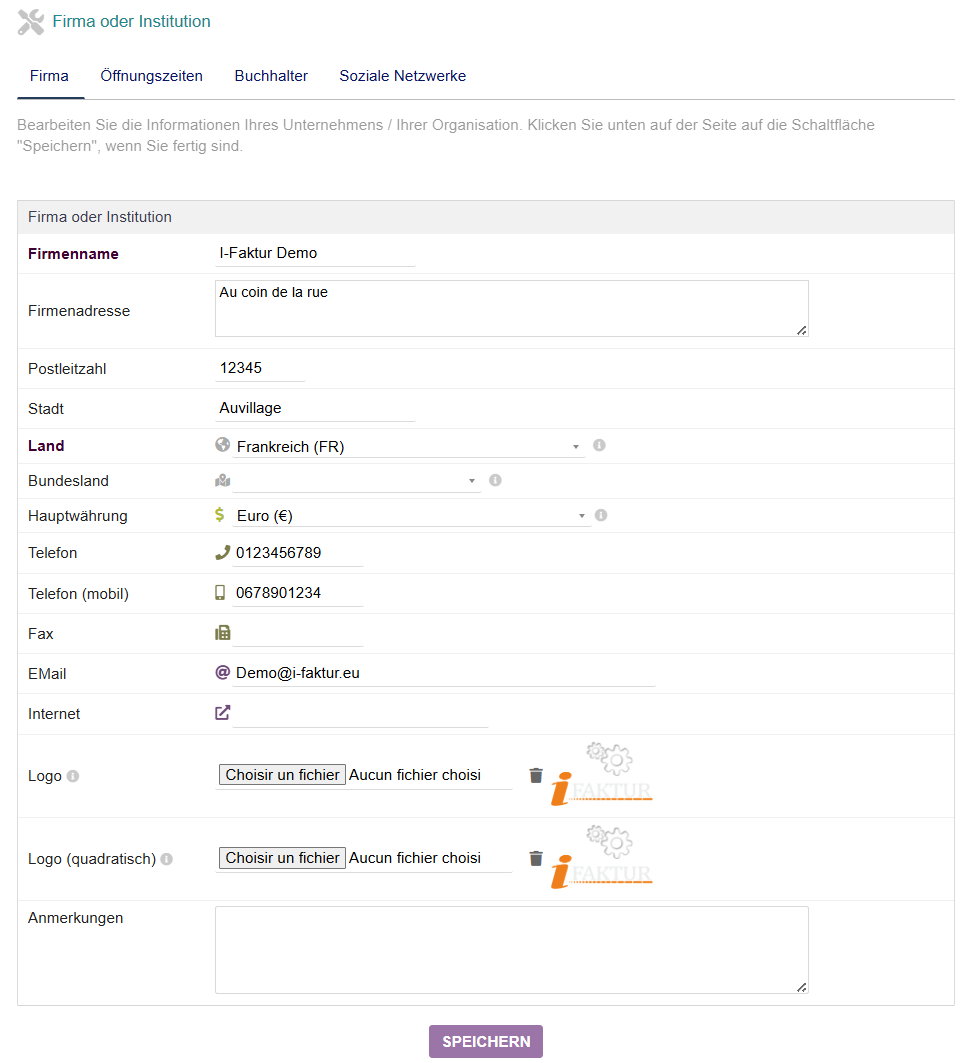
Task: Click the info icon next to Logo label
Action: [73, 776]
